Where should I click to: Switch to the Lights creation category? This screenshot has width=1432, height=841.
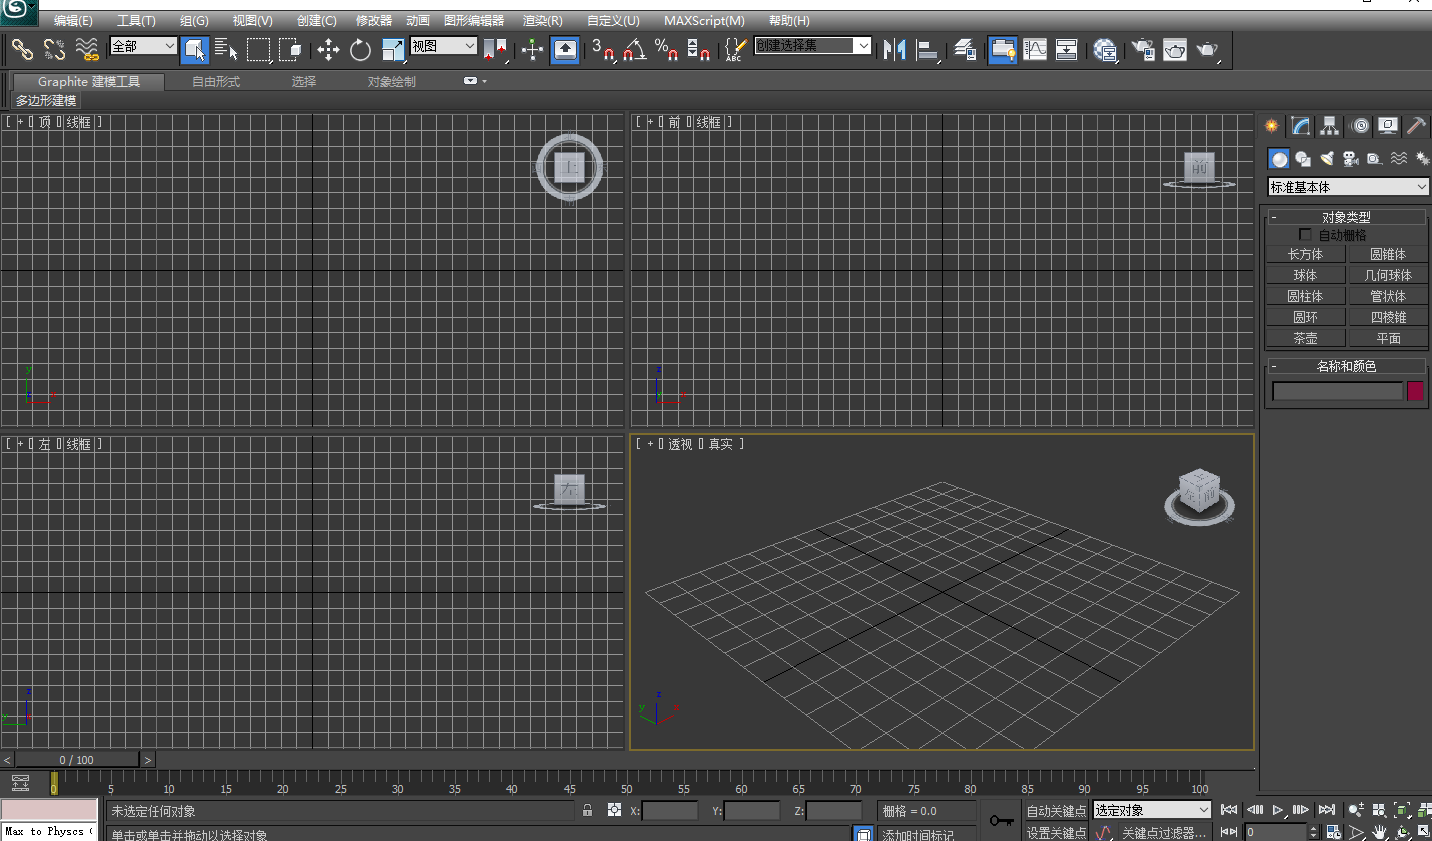1327,158
